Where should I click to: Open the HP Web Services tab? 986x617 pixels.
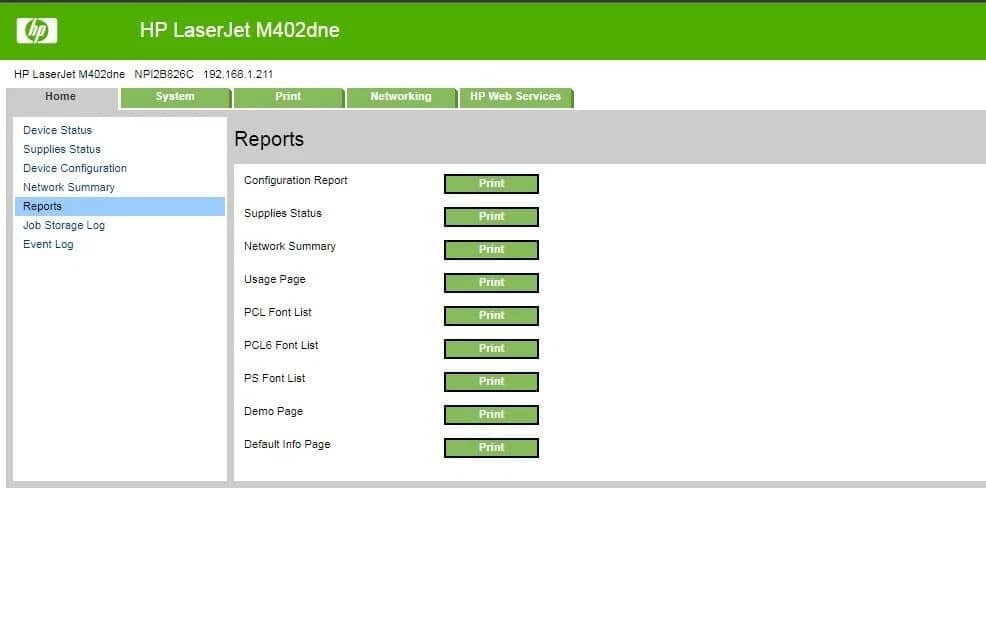click(x=516, y=97)
